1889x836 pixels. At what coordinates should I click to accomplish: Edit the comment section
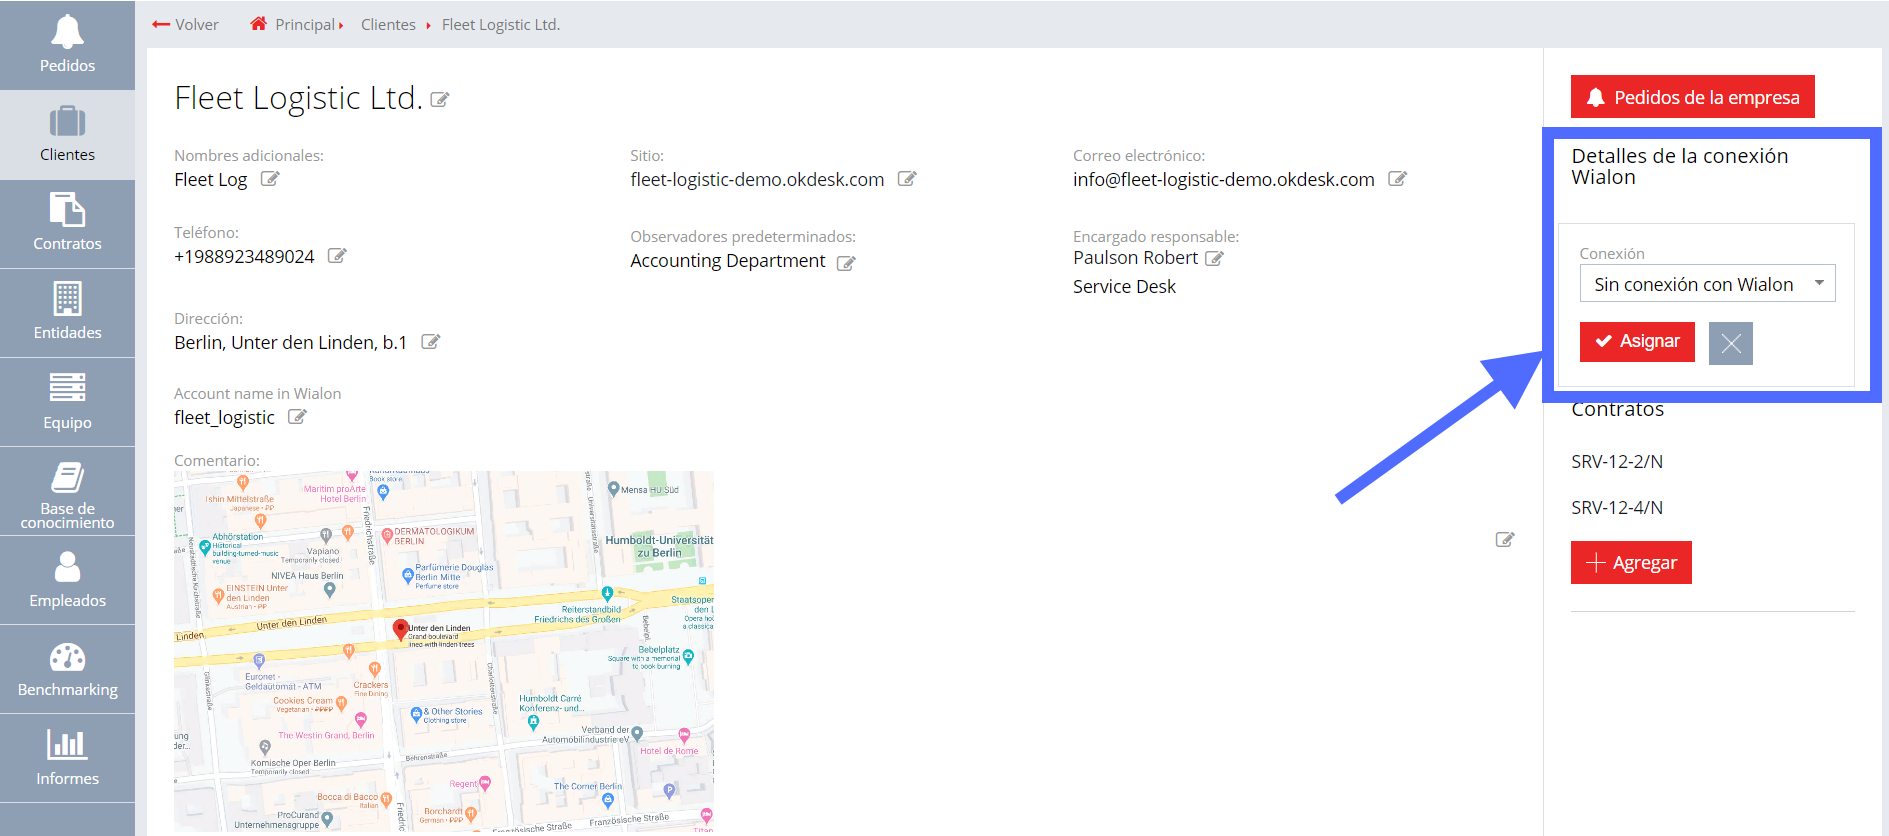click(1504, 540)
